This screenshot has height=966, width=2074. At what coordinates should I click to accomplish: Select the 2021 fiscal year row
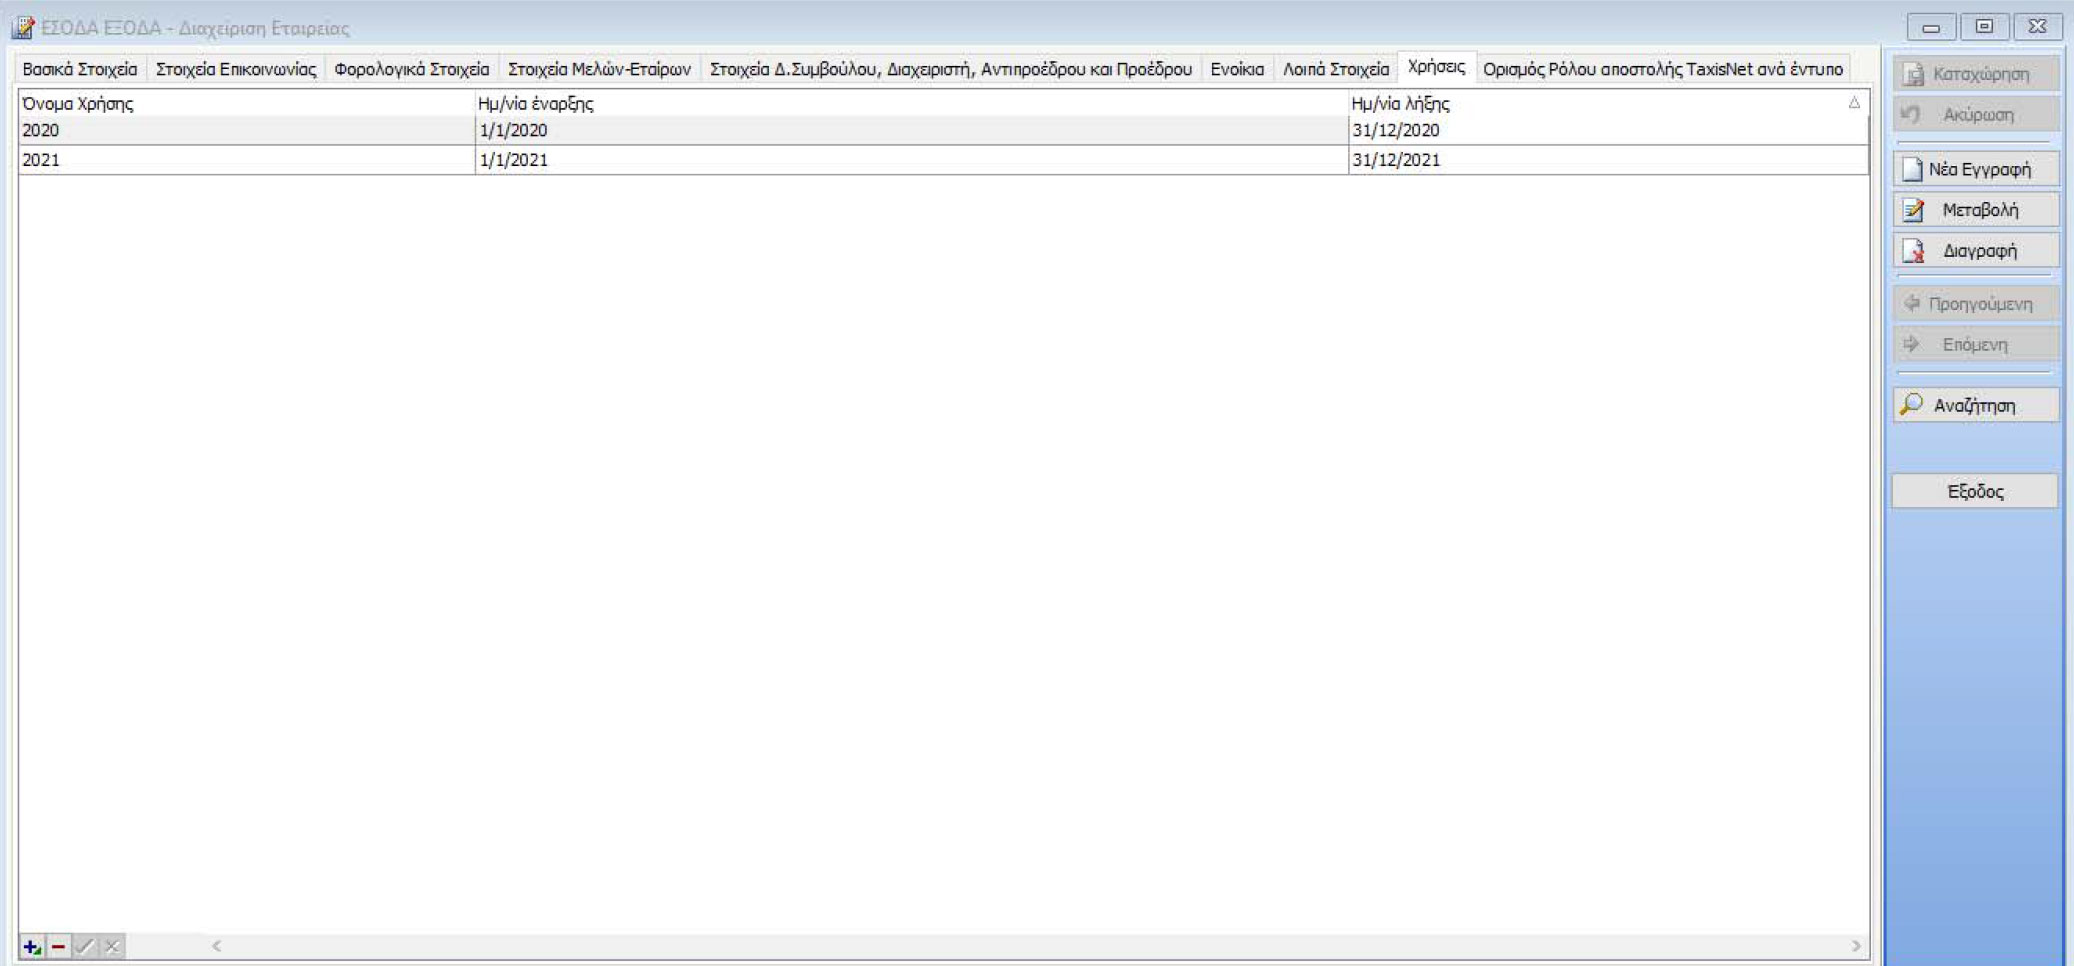tap(41, 160)
